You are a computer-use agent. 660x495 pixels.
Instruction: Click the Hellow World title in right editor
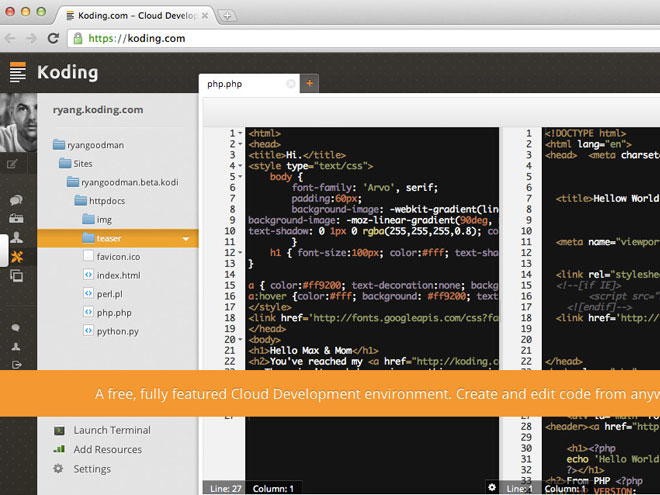(x=626, y=198)
